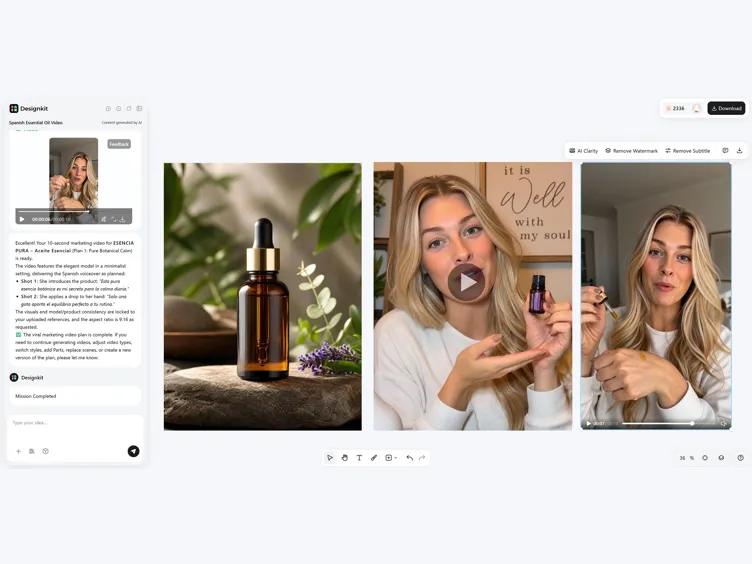Download the selected video via toolbar icon

(x=740, y=151)
